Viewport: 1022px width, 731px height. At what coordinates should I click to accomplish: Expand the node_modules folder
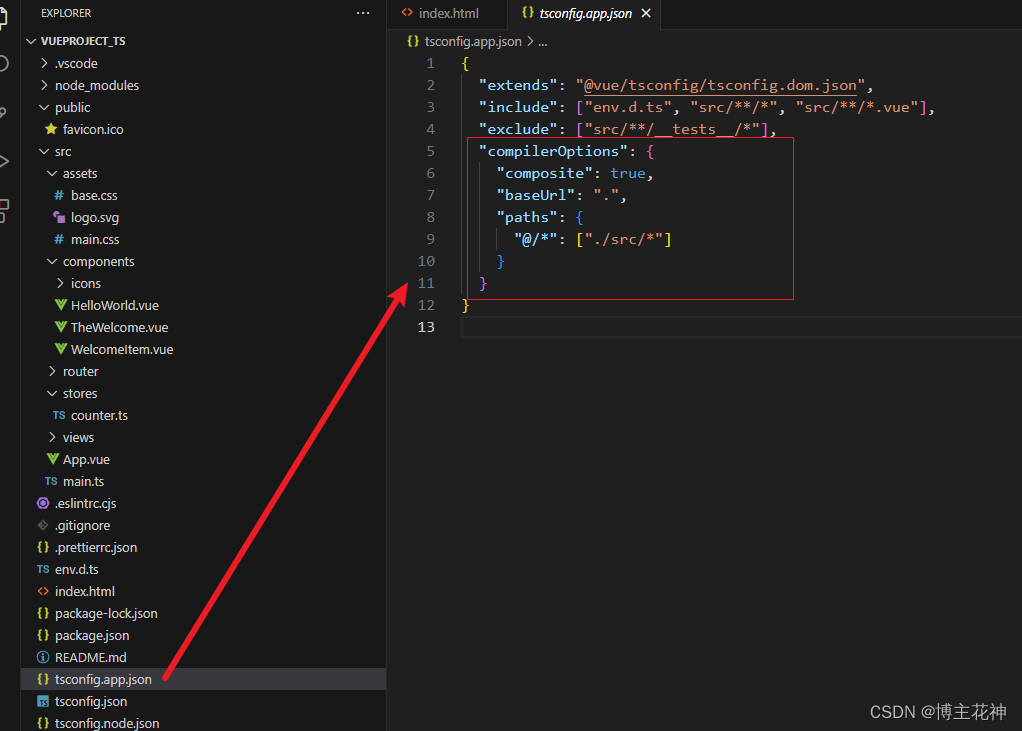(x=44, y=85)
